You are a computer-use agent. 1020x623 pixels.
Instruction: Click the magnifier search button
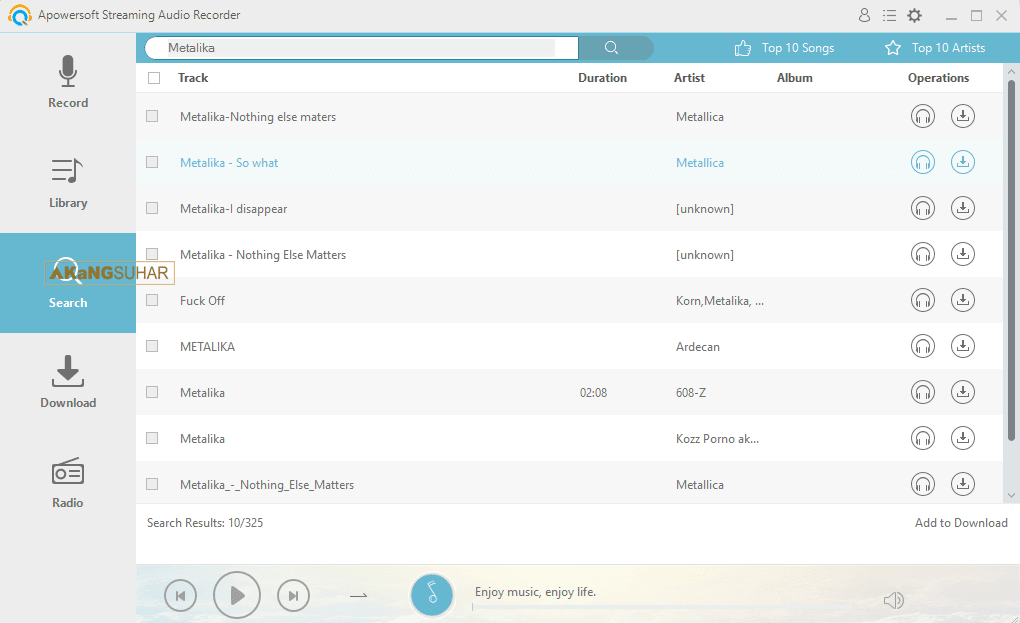611,47
